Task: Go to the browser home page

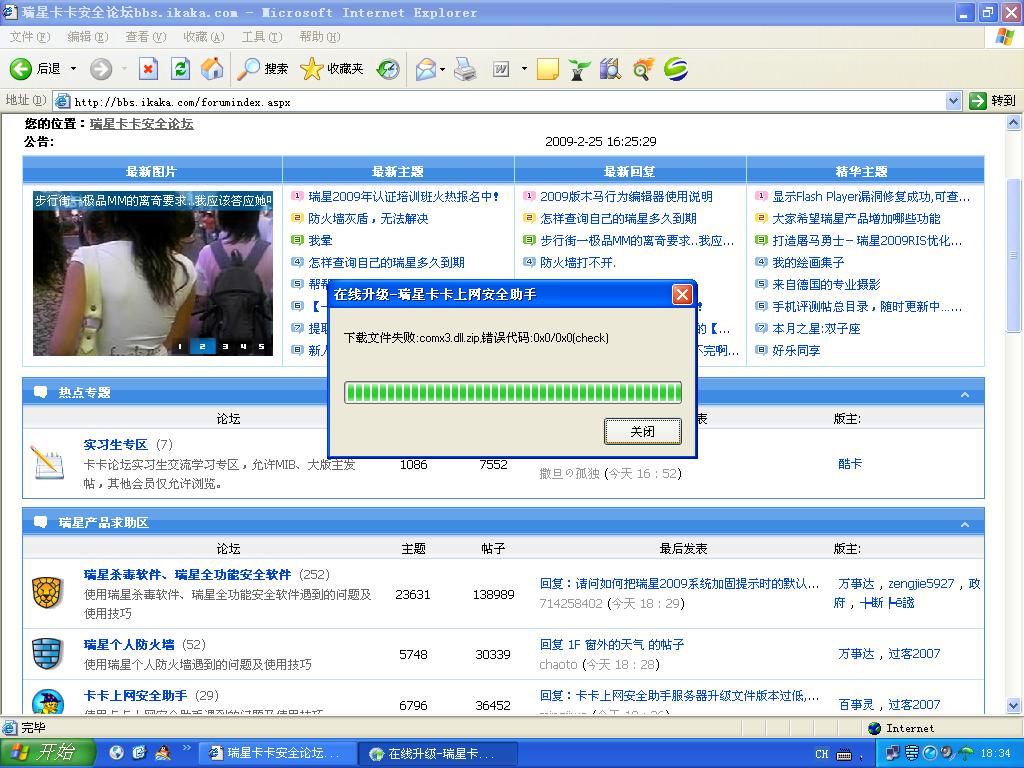Action: pyautogui.click(x=212, y=69)
